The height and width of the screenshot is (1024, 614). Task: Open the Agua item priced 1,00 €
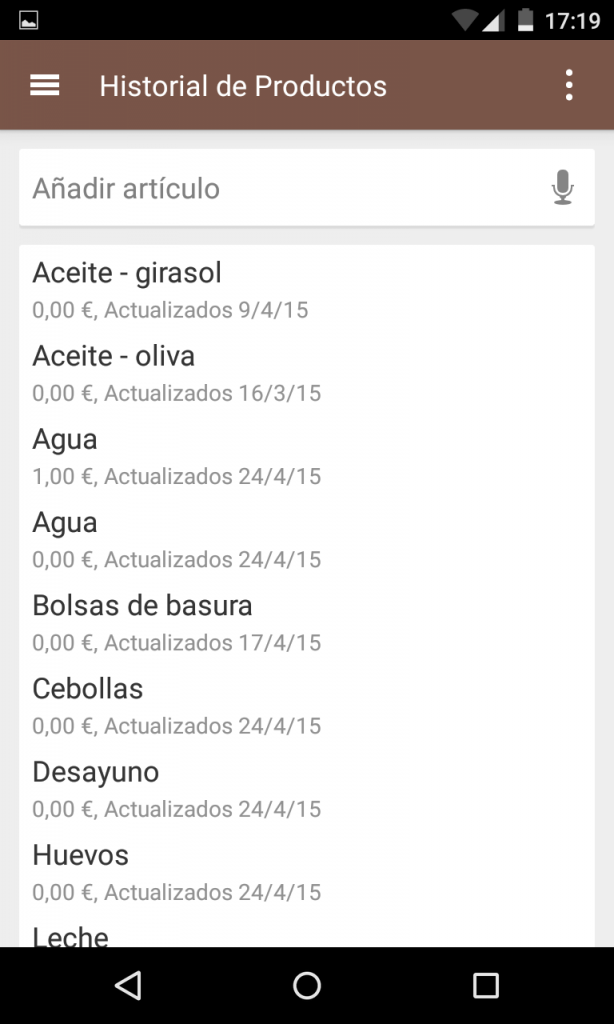click(x=307, y=456)
